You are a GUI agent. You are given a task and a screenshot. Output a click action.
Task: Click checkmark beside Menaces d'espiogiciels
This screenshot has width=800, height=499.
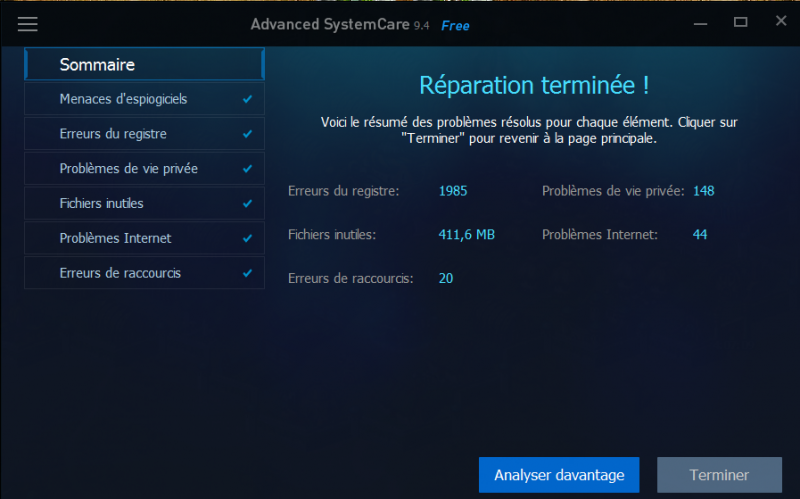click(247, 100)
